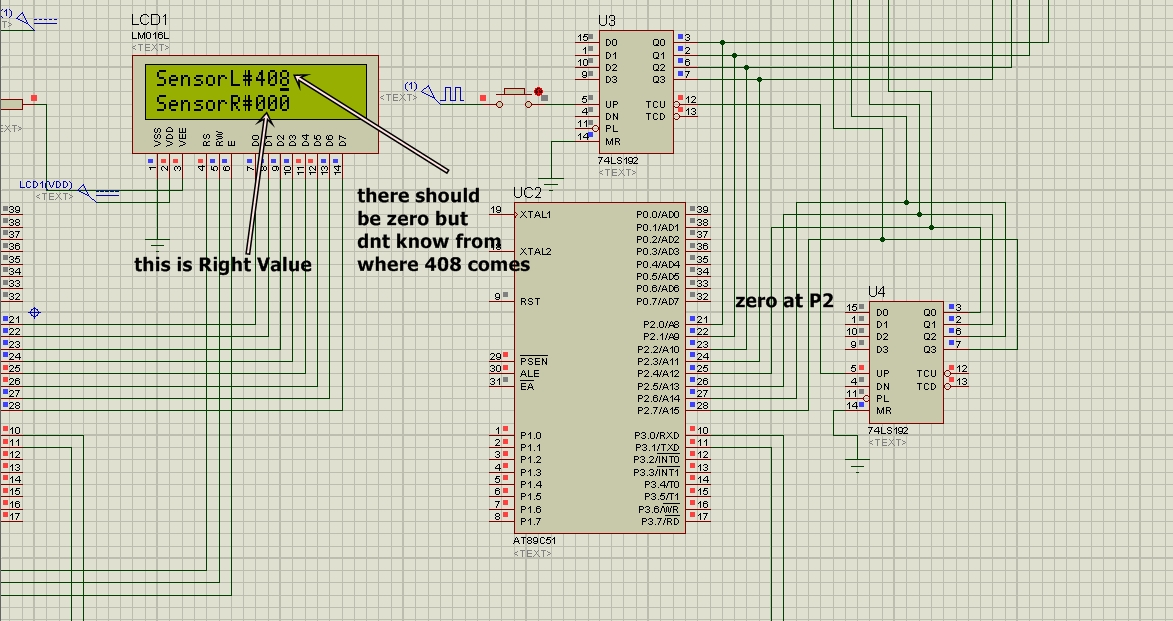This screenshot has height=621, width=1173.
Task: Select the U4 74LS192 counter chip
Action: click(x=905, y=362)
